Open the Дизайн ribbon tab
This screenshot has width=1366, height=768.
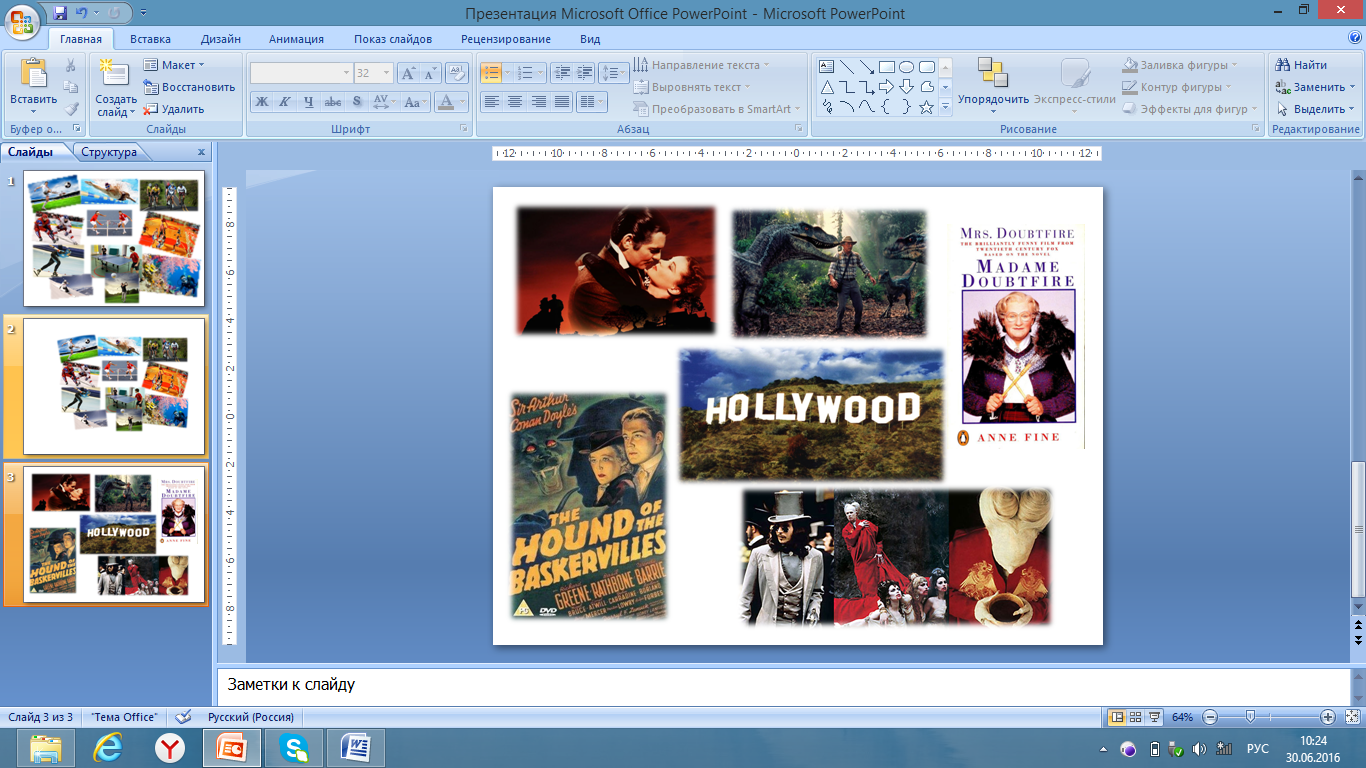[x=220, y=39]
